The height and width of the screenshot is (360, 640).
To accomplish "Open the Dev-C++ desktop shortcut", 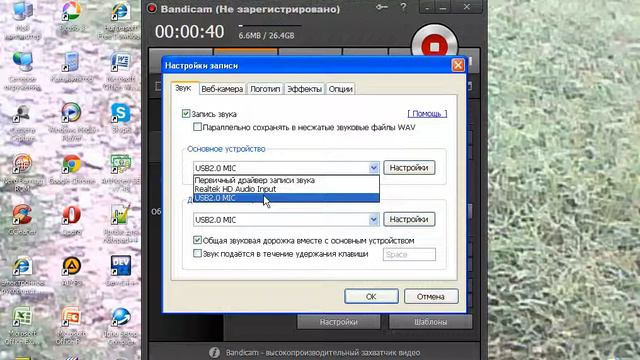I will (121, 266).
